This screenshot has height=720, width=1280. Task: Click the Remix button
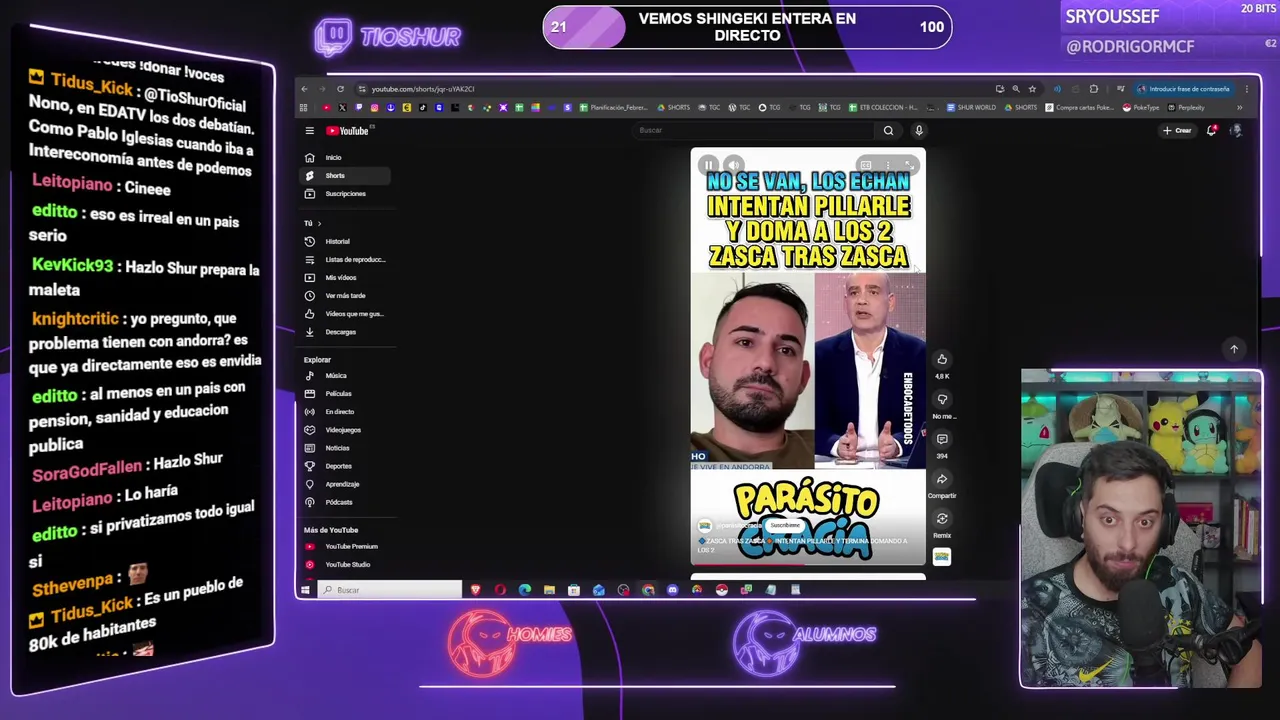pyautogui.click(x=942, y=519)
